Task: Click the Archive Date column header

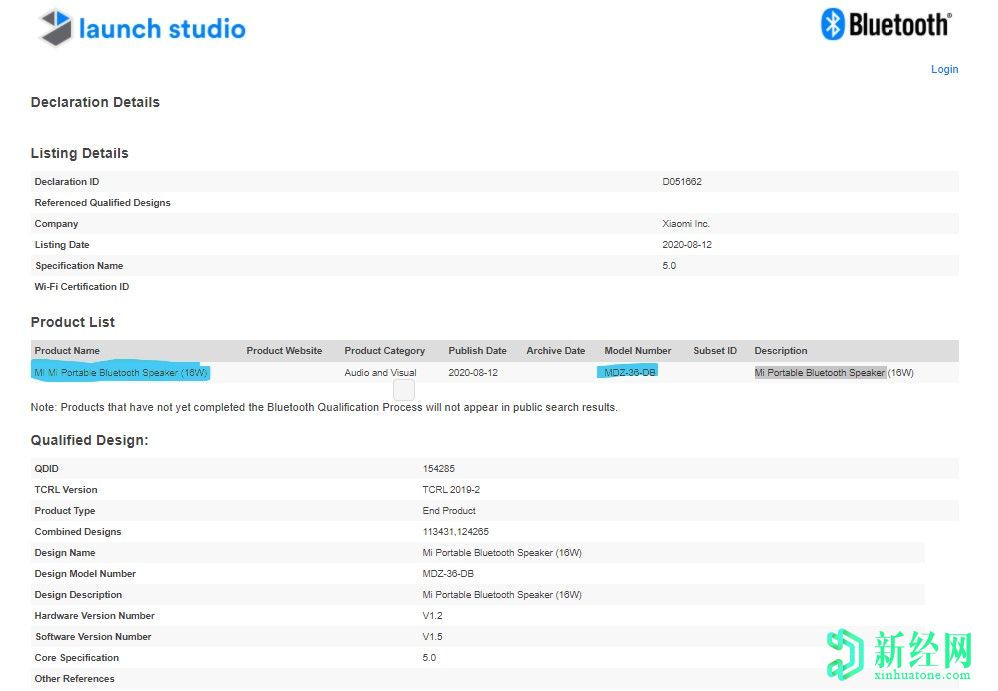Action: [555, 351]
